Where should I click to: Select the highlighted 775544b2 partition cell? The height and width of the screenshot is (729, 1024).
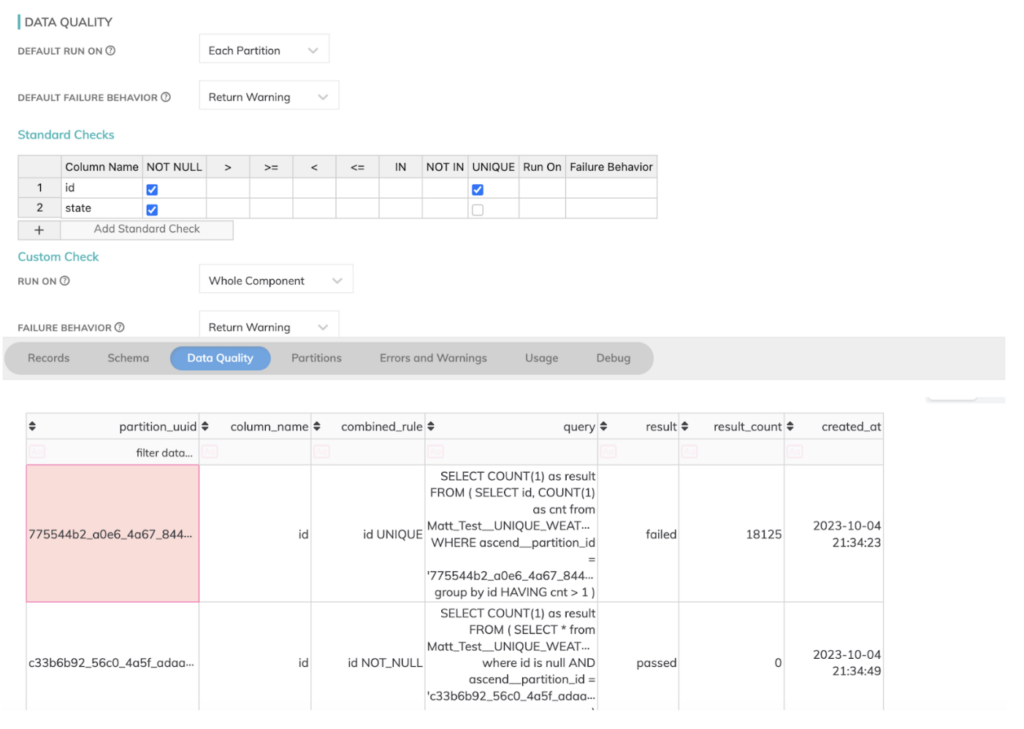(112, 534)
